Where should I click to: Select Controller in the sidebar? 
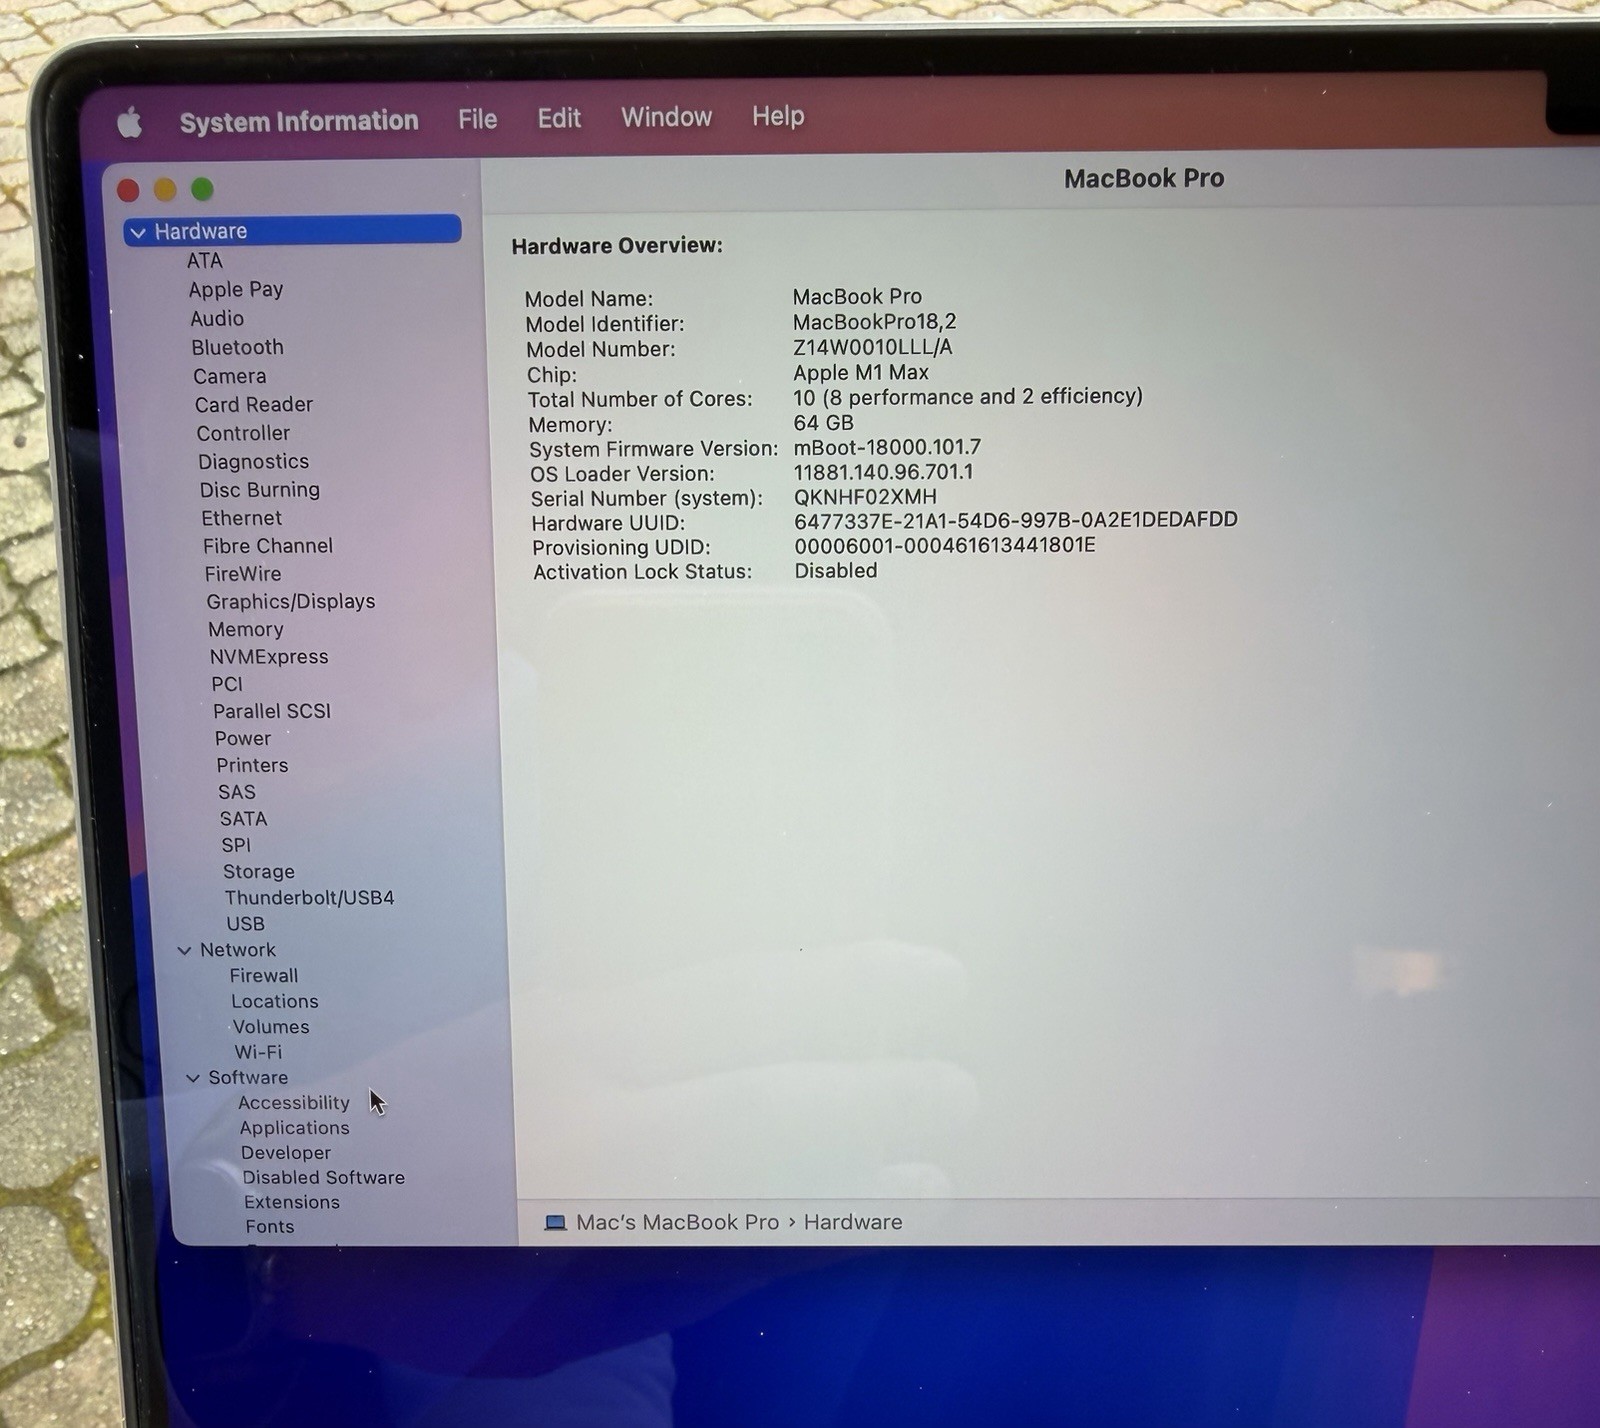coord(243,434)
